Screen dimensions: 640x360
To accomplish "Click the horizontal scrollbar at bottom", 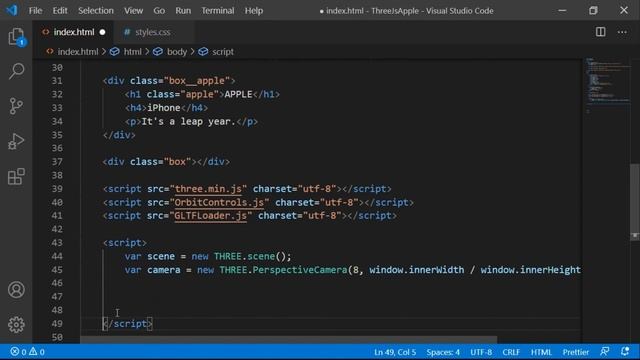I will tap(289, 340).
